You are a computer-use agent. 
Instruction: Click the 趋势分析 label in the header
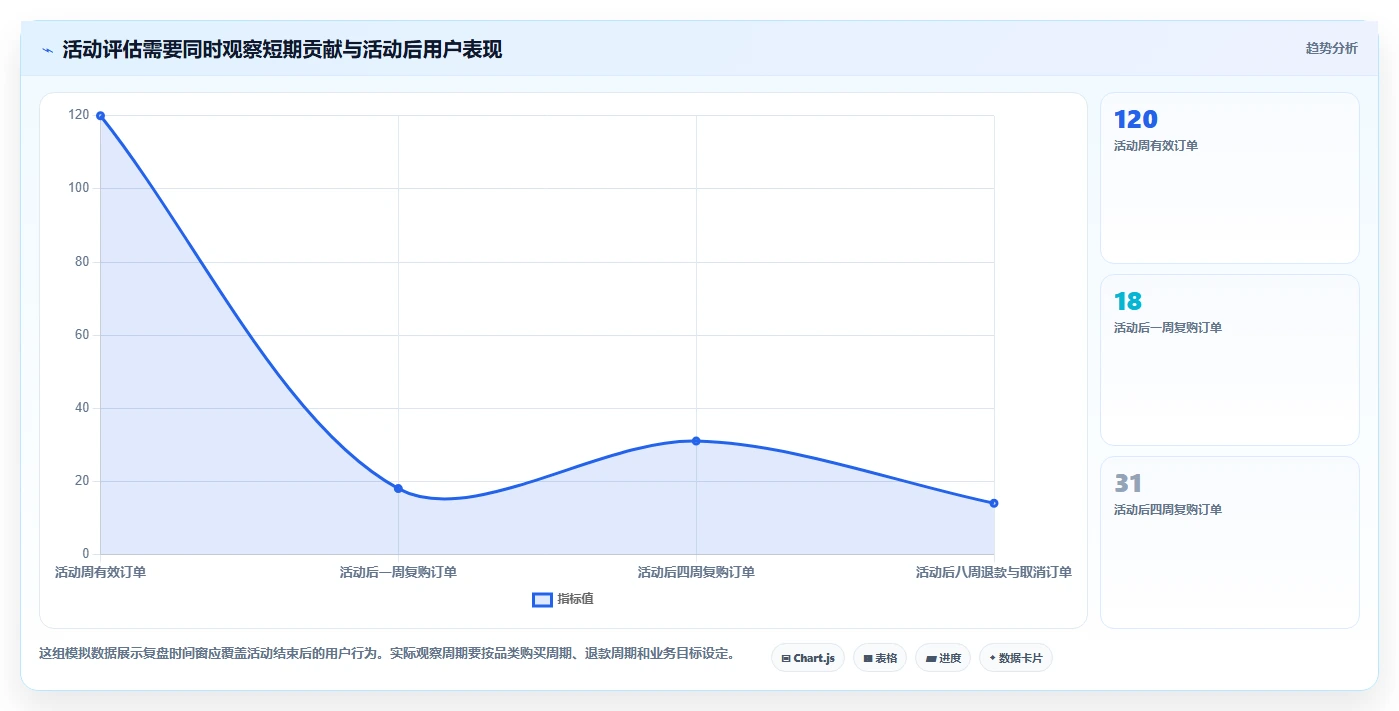click(x=1331, y=48)
